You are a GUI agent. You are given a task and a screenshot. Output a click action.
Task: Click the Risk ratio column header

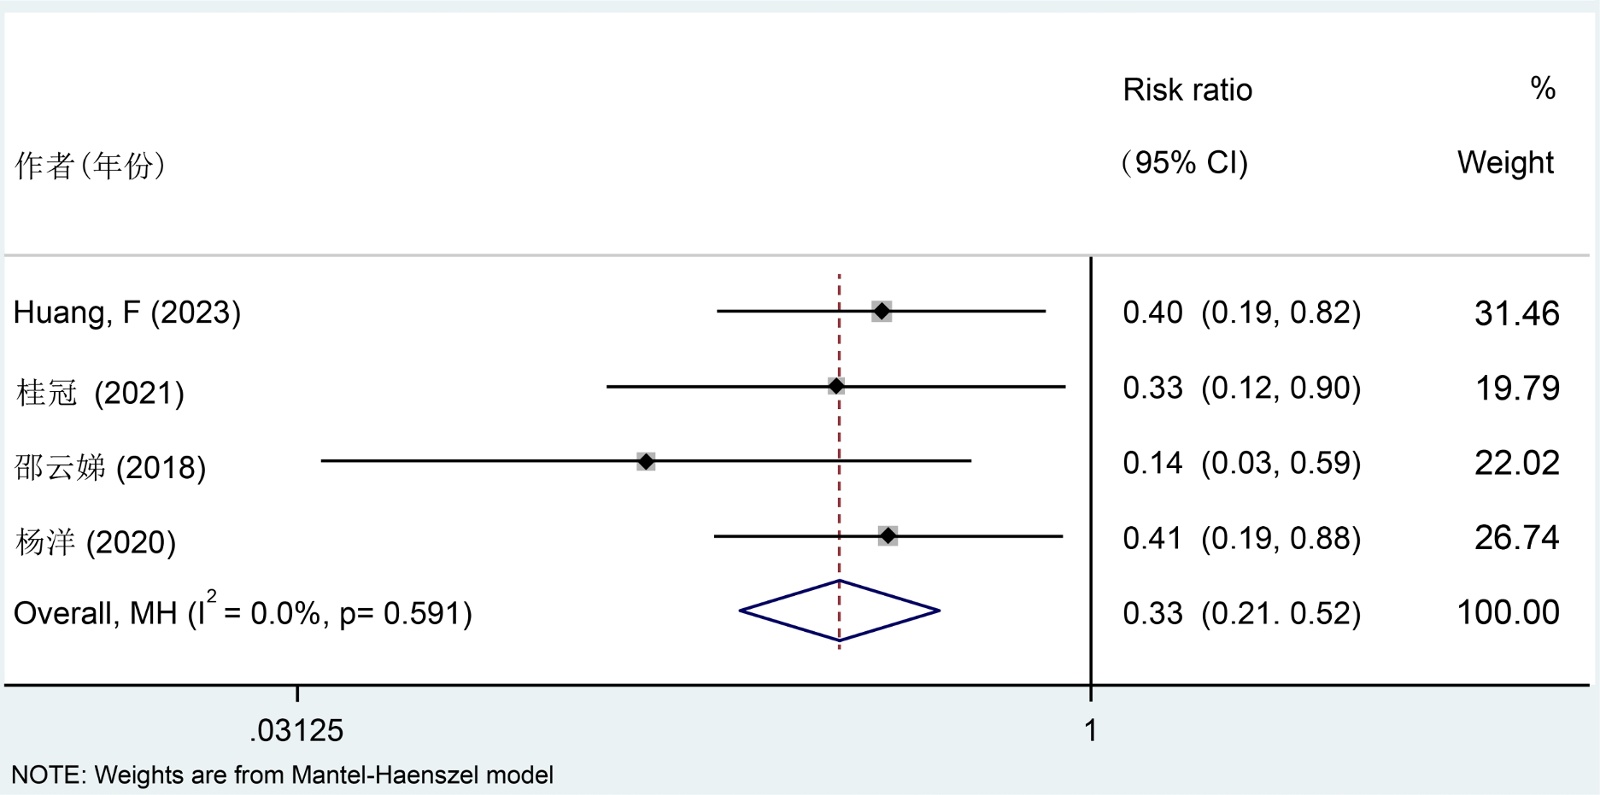[x=1187, y=90]
